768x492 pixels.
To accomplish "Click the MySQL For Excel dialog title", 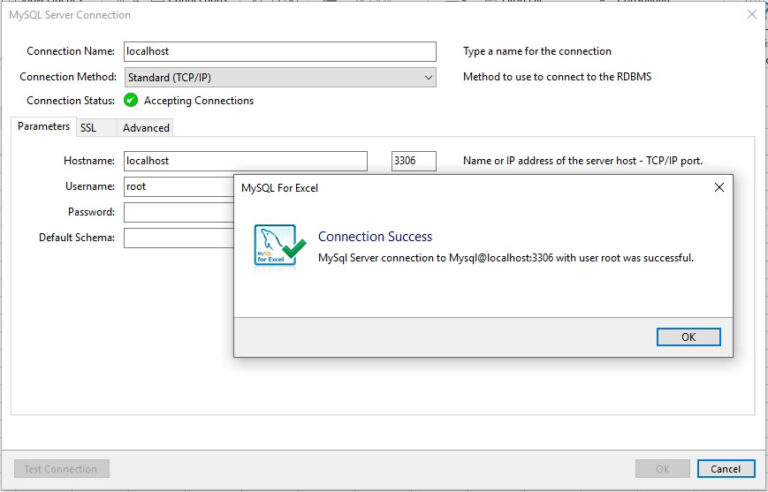I will pos(280,188).
